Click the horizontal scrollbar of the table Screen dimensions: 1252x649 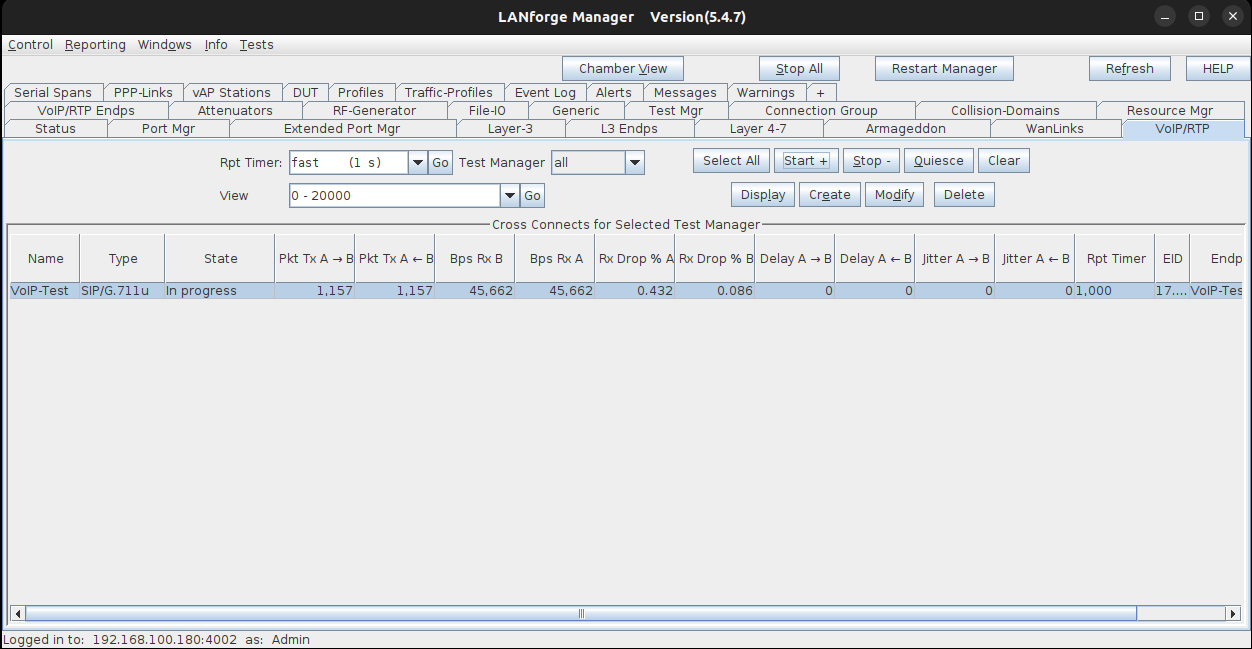click(x=580, y=613)
